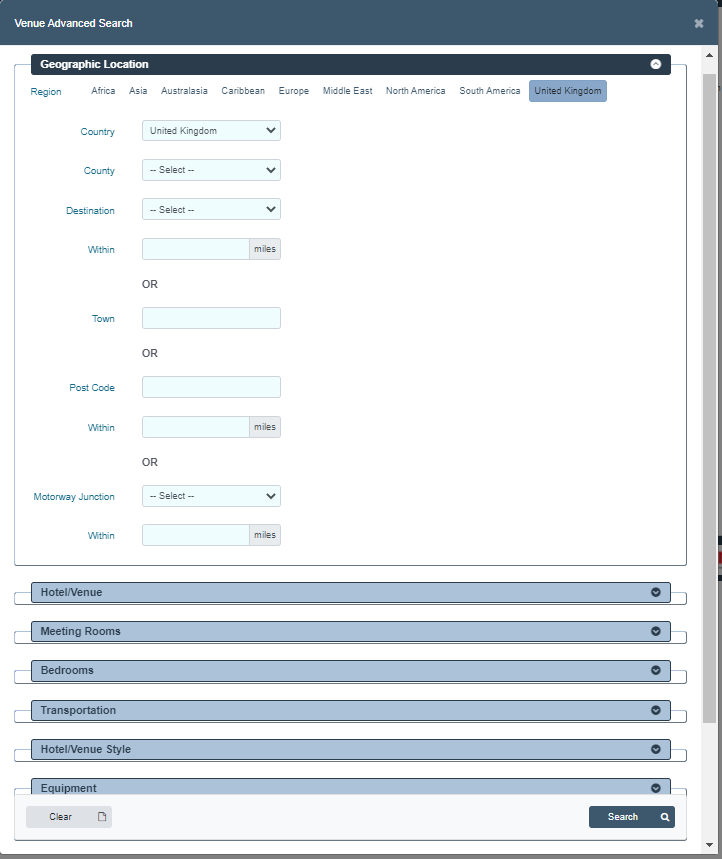
Task: Click the scrollbar down arrow
Action: coord(709,844)
